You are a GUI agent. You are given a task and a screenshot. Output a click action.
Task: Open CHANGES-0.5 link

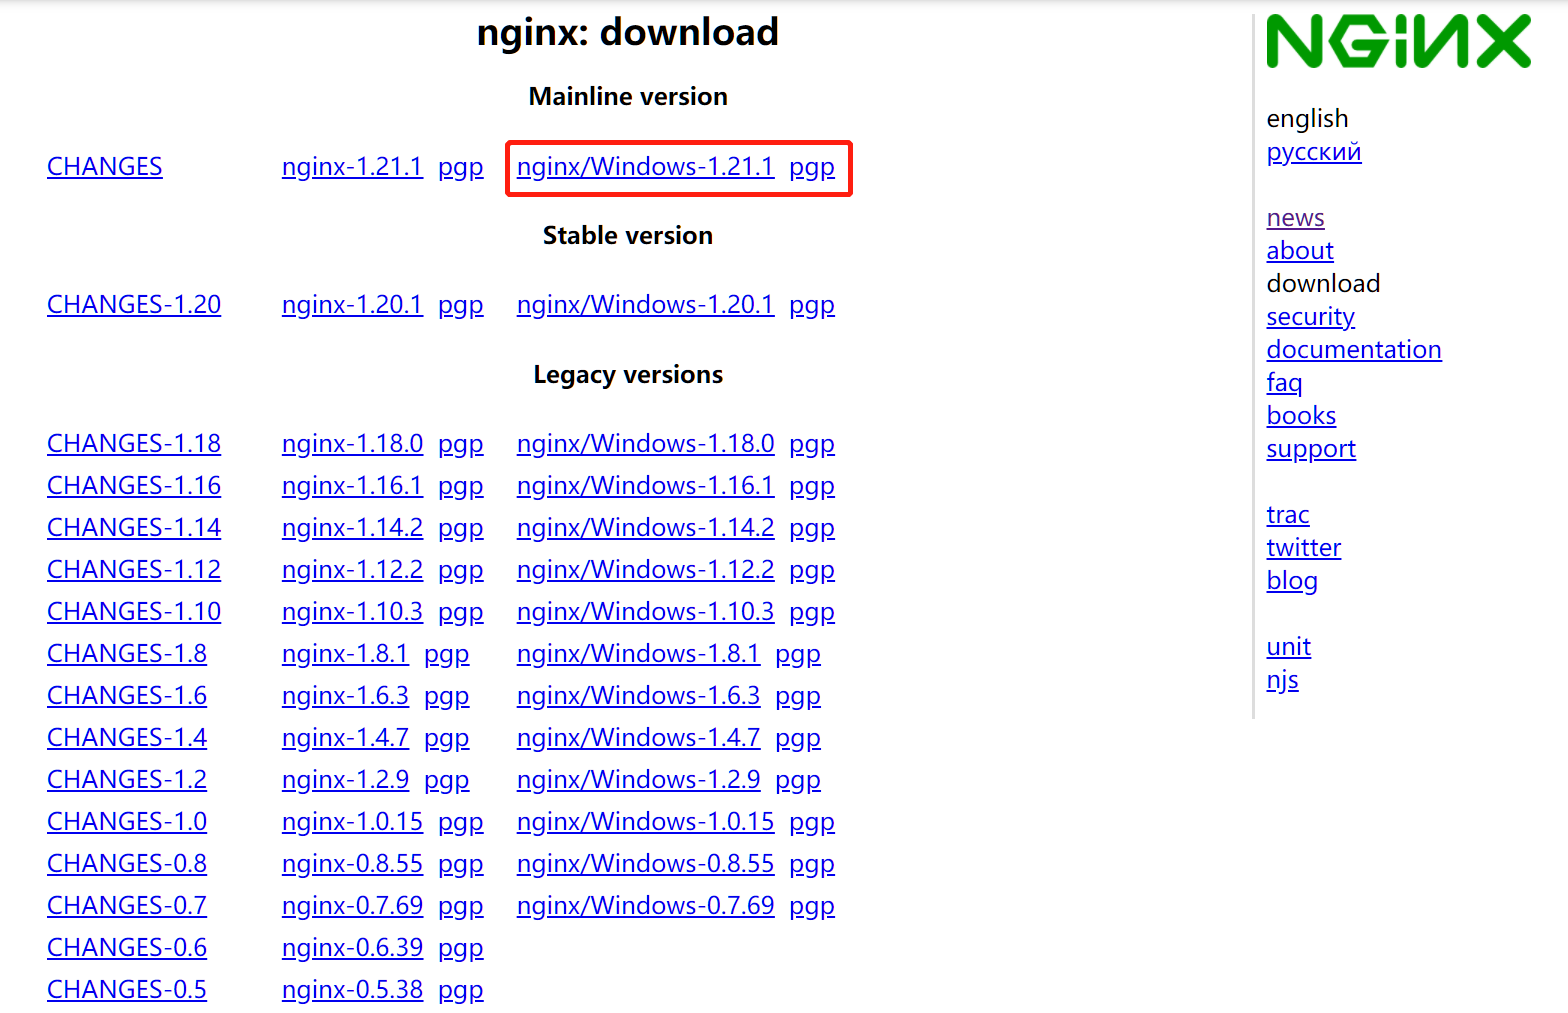tap(127, 990)
